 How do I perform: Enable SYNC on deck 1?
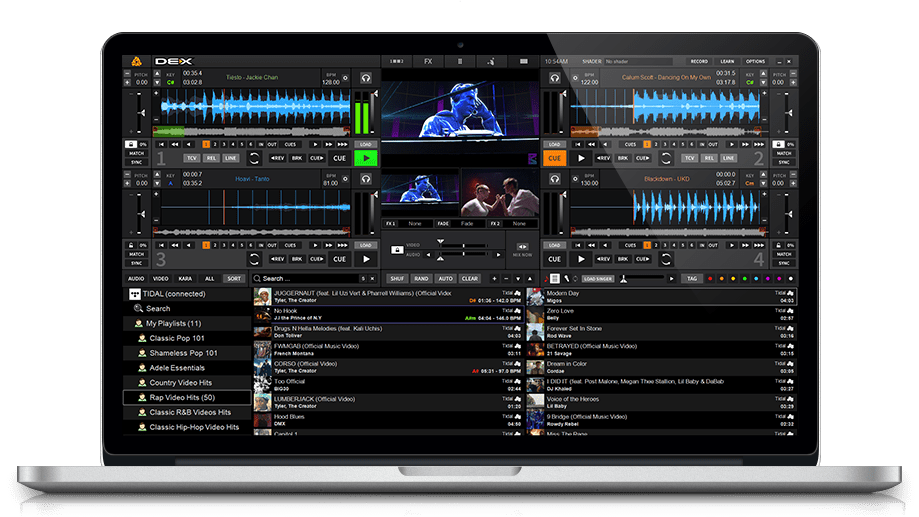click(x=137, y=162)
